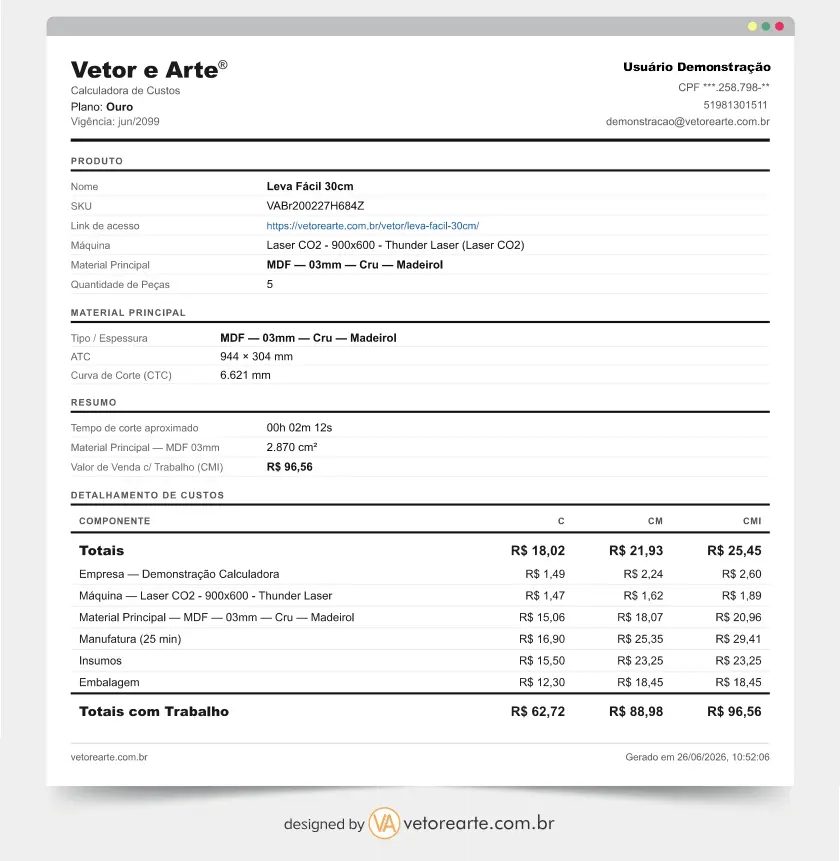This screenshot has width=840, height=861.
Task: Click the Plano: Ouro label
Action: tap(102, 107)
